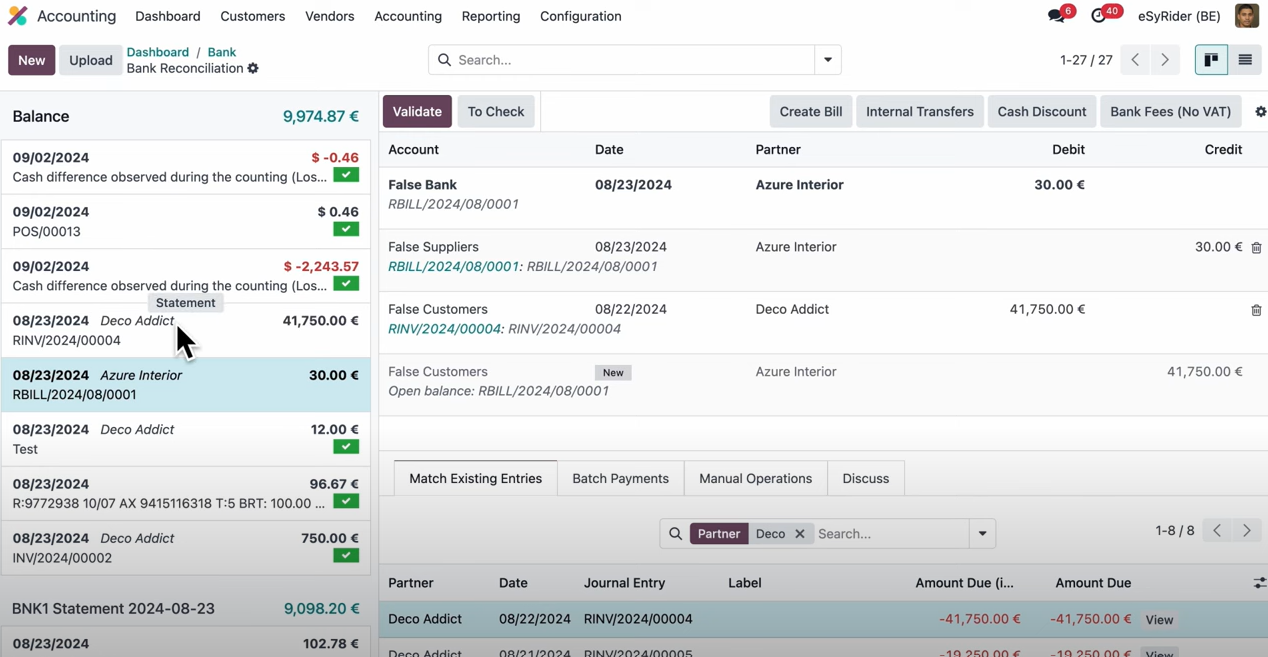
Task: Expand the matched entries search options
Action: (x=982, y=533)
